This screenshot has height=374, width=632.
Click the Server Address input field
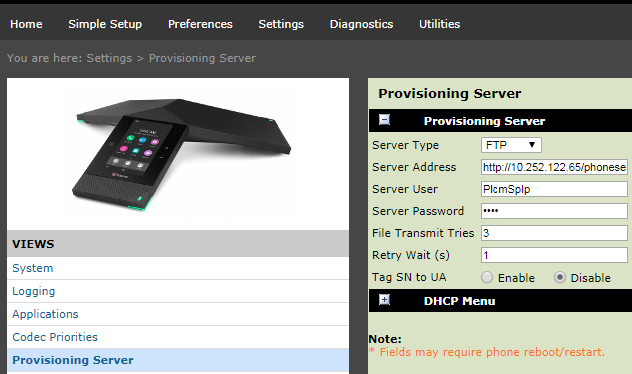tap(554, 167)
